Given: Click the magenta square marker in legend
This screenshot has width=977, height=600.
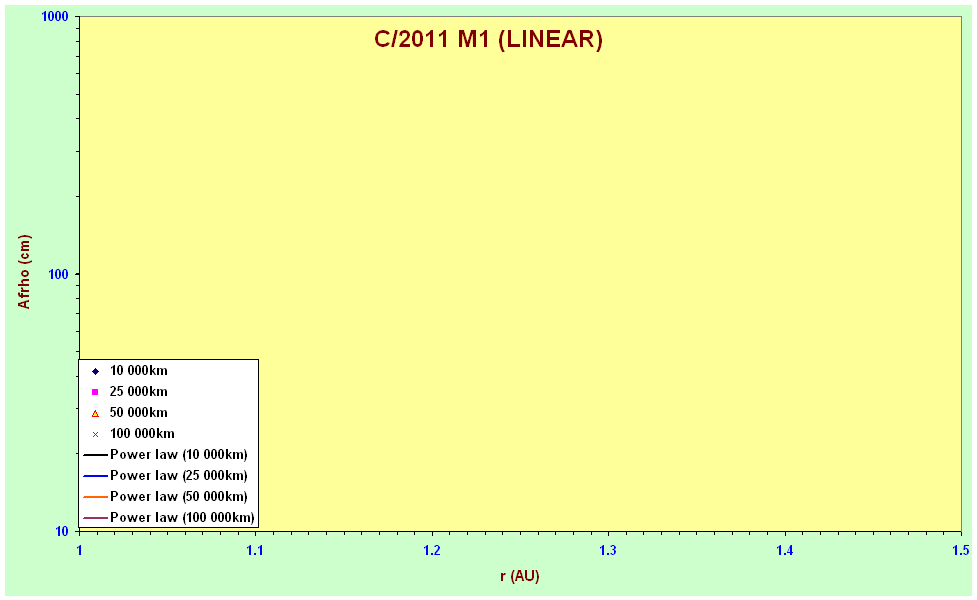Looking at the screenshot, I should (95, 392).
